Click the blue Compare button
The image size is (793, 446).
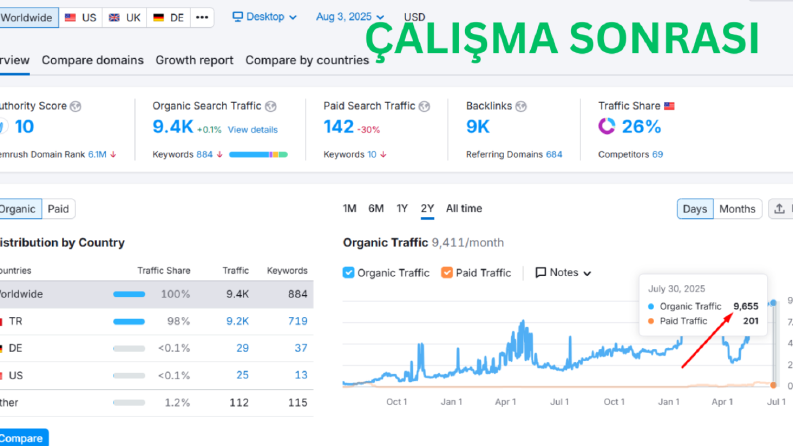coord(23,438)
